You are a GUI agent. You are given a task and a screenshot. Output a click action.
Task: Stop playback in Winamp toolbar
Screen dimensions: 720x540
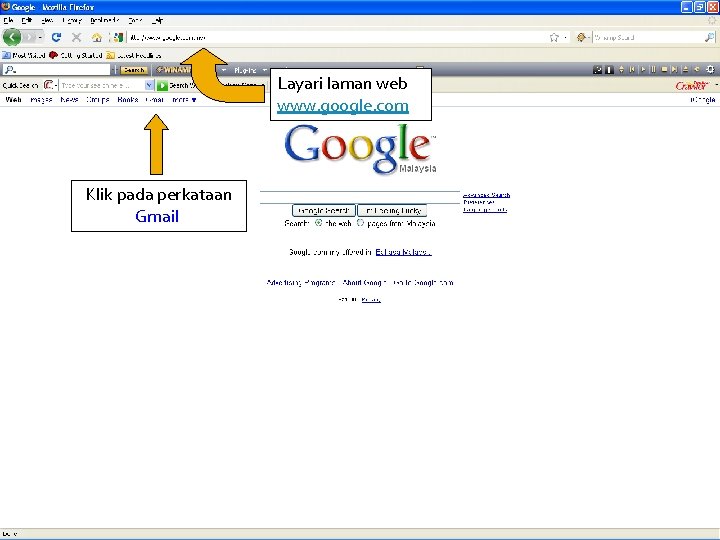pos(664,69)
